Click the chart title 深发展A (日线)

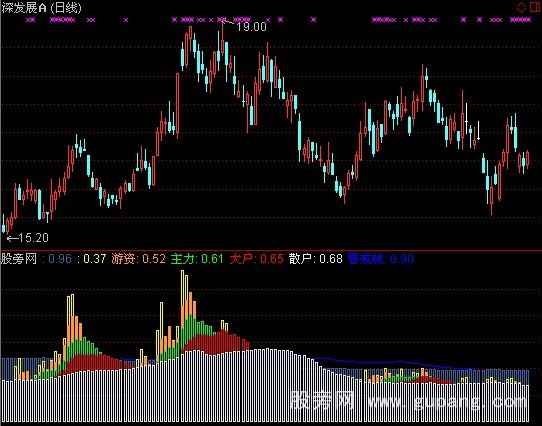41,8
